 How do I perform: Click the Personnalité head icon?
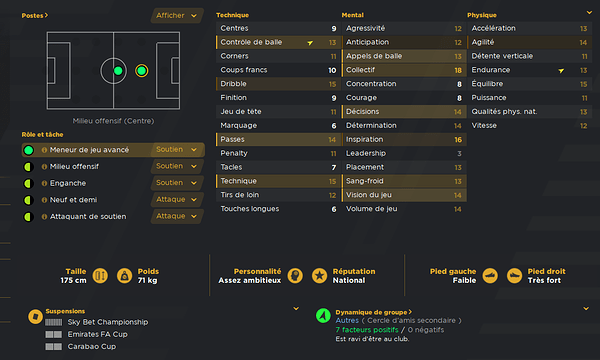click(x=295, y=275)
